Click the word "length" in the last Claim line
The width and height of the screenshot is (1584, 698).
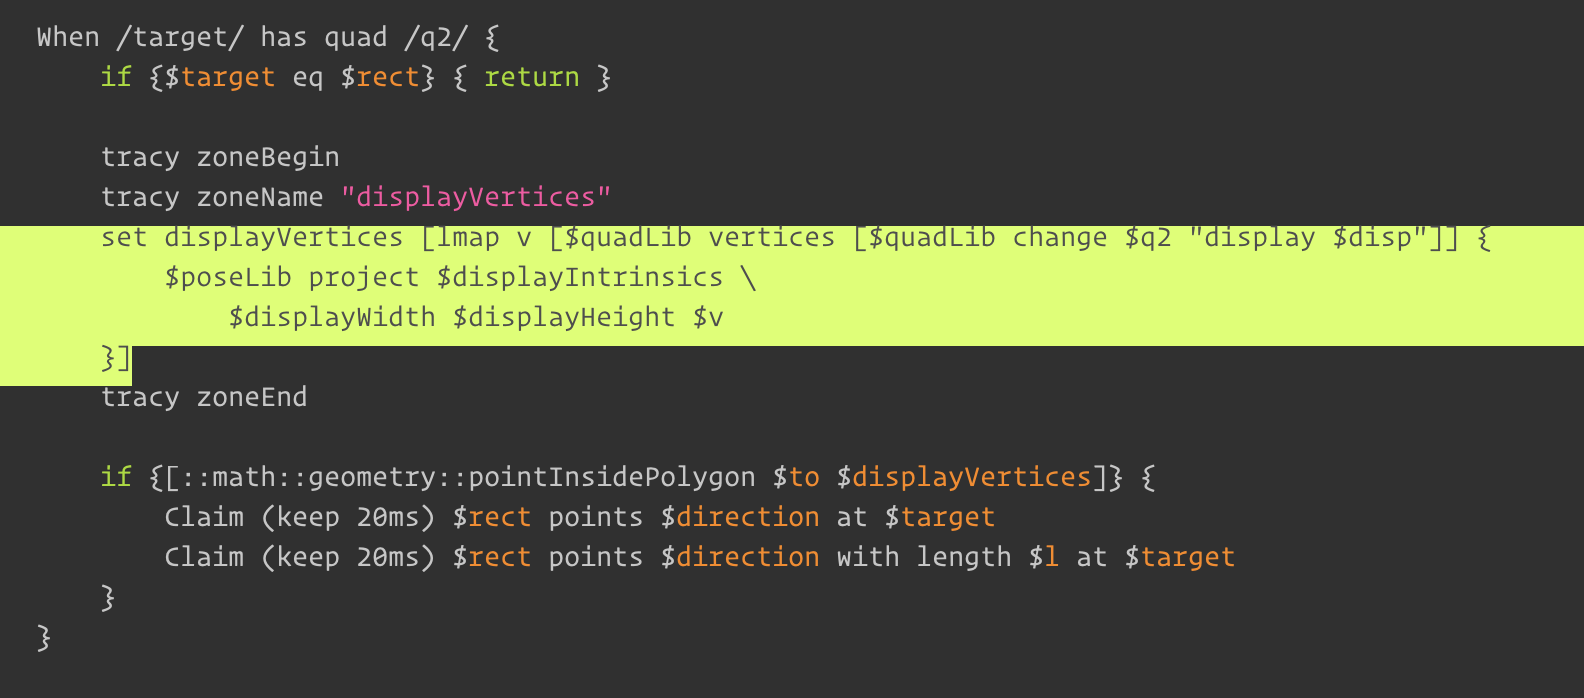pos(964,557)
